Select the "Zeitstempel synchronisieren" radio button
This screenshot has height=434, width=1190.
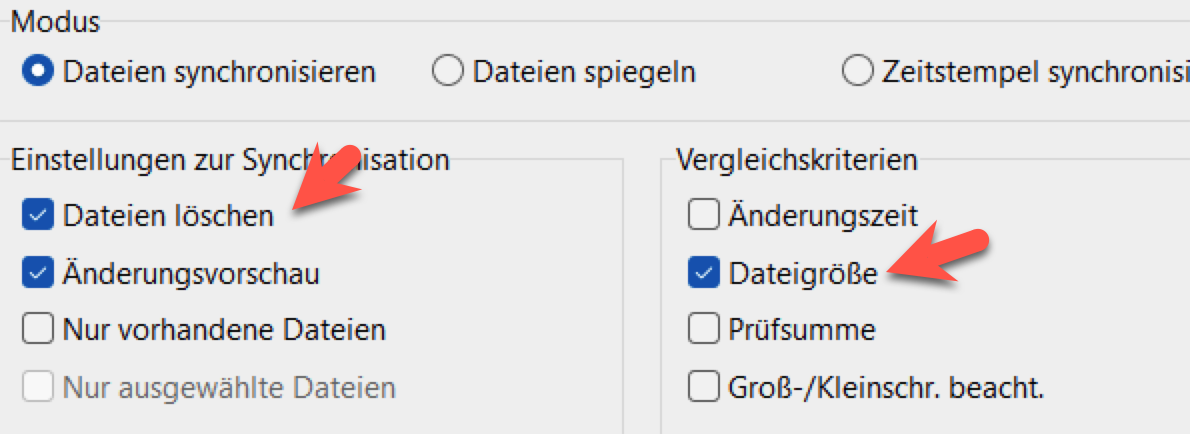(859, 72)
